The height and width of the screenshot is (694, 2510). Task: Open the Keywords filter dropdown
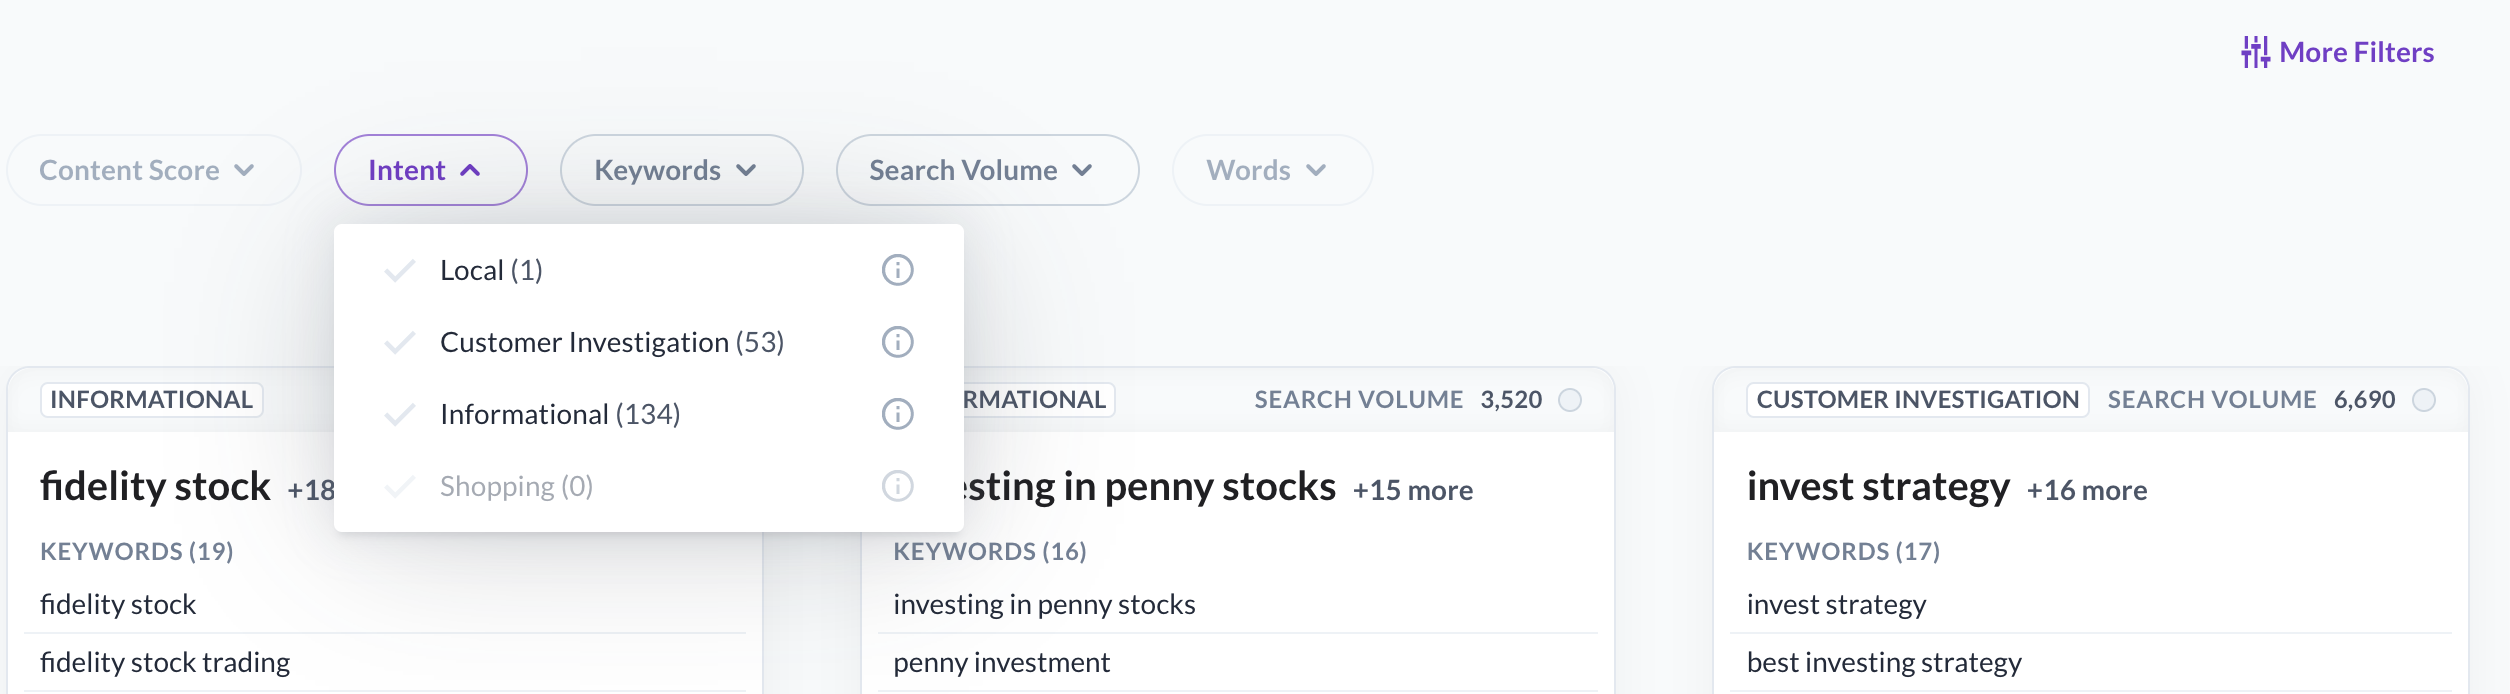(681, 170)
